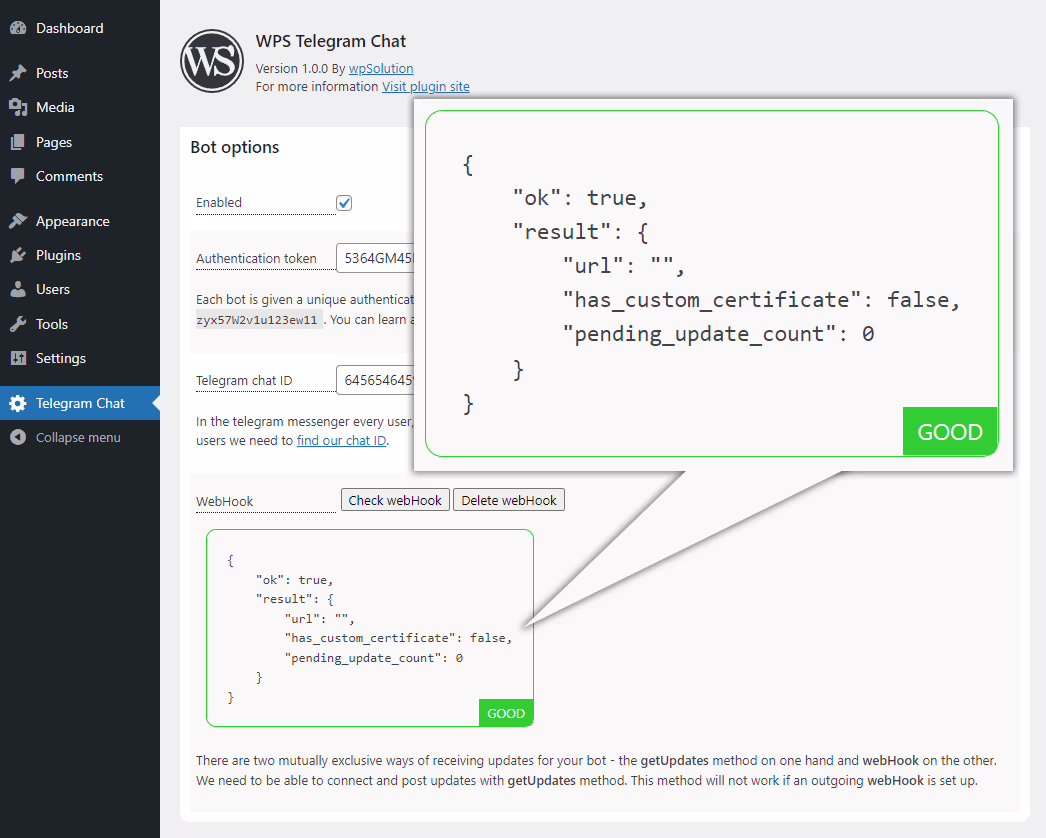Open the find our chat ID link

point(341,440)
